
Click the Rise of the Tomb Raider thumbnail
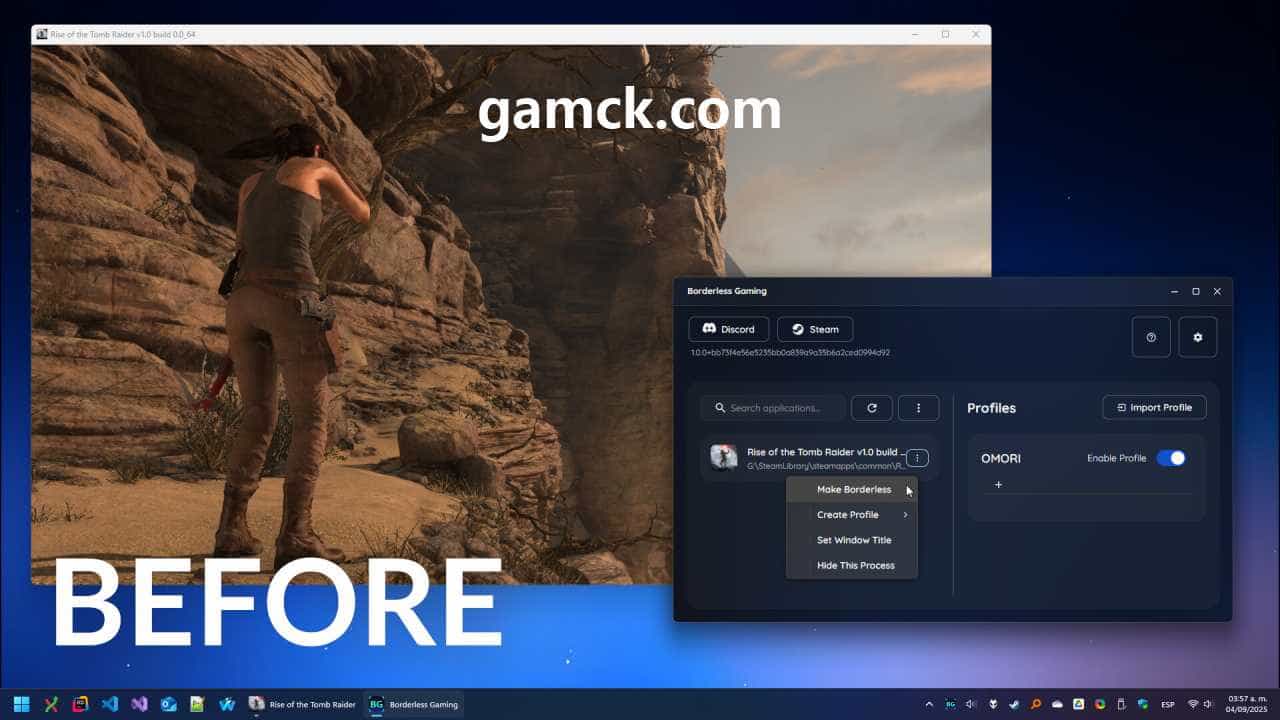(x=724, y=458)
